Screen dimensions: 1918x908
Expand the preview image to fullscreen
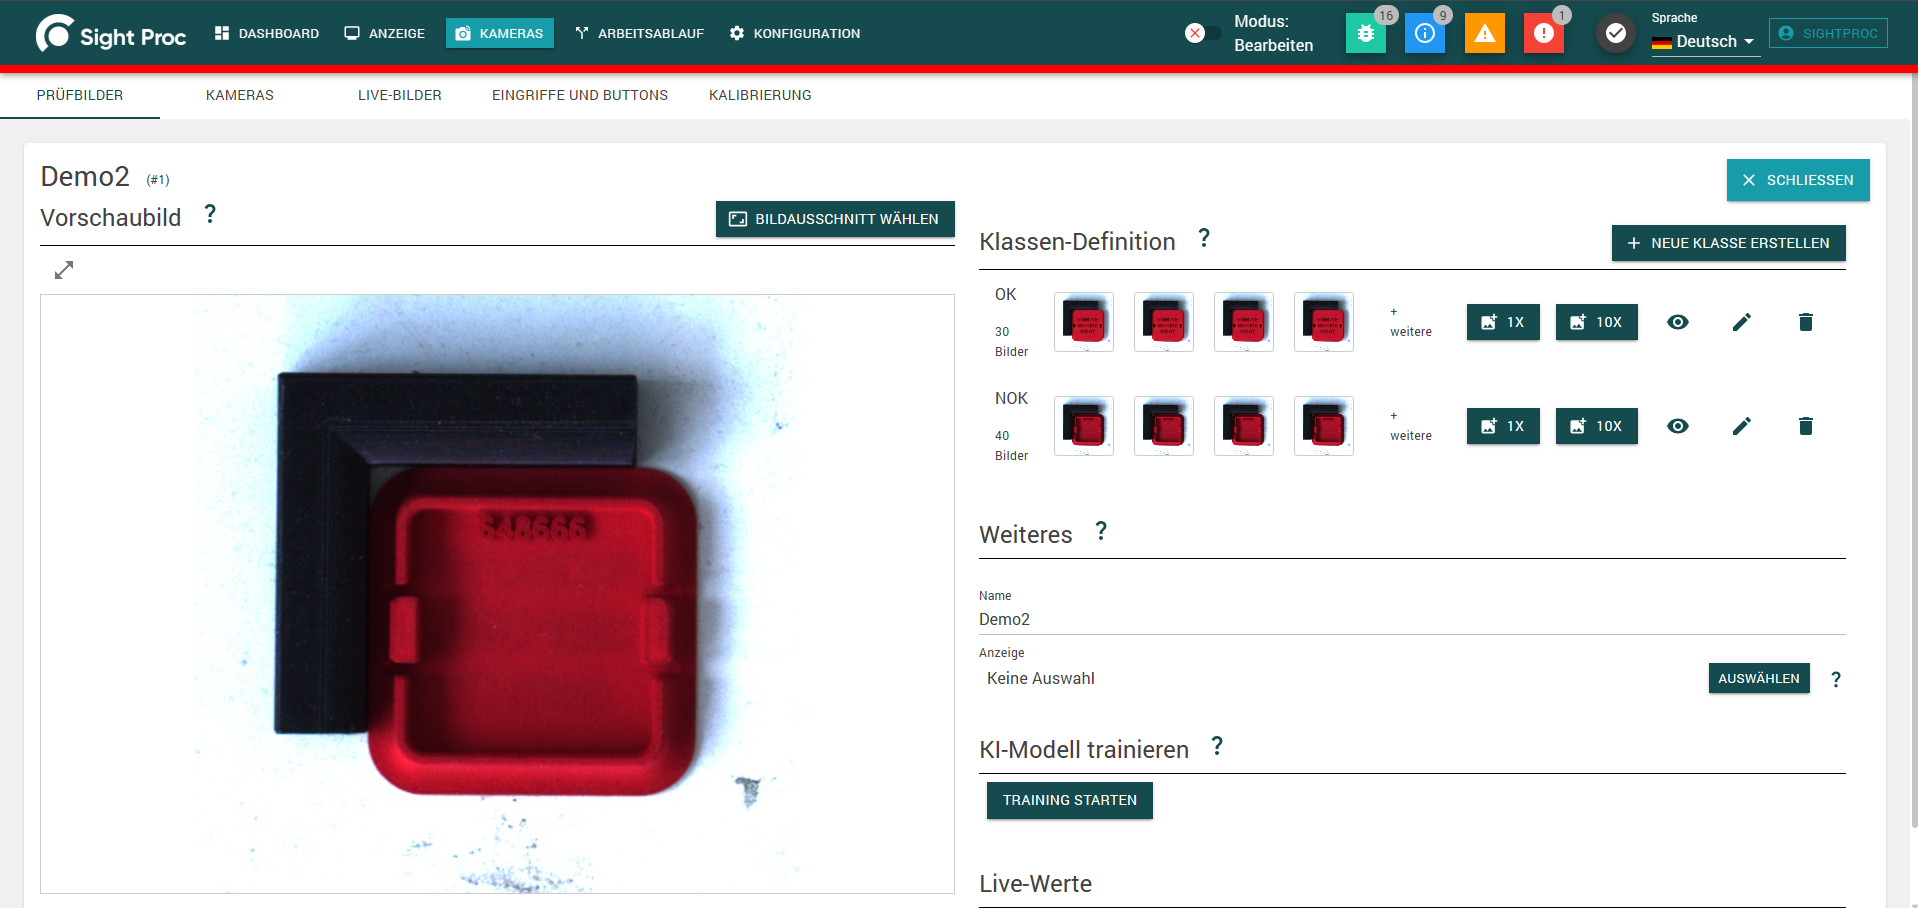(x=64, y=270)
